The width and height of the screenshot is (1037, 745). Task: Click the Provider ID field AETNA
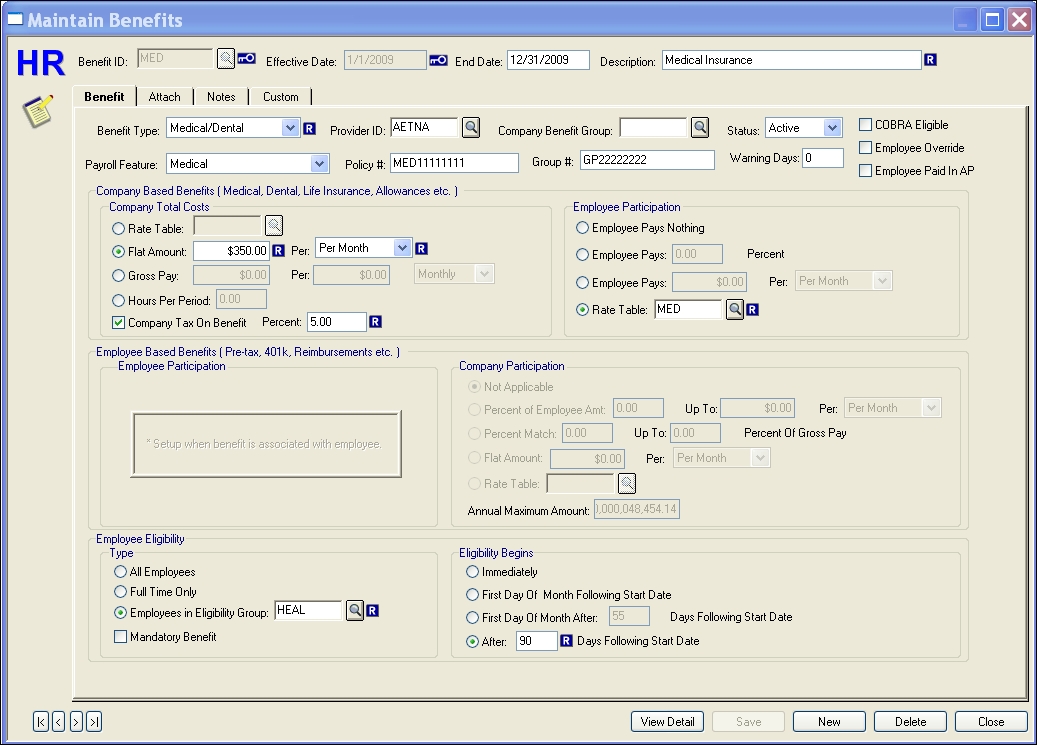[424, 127]
